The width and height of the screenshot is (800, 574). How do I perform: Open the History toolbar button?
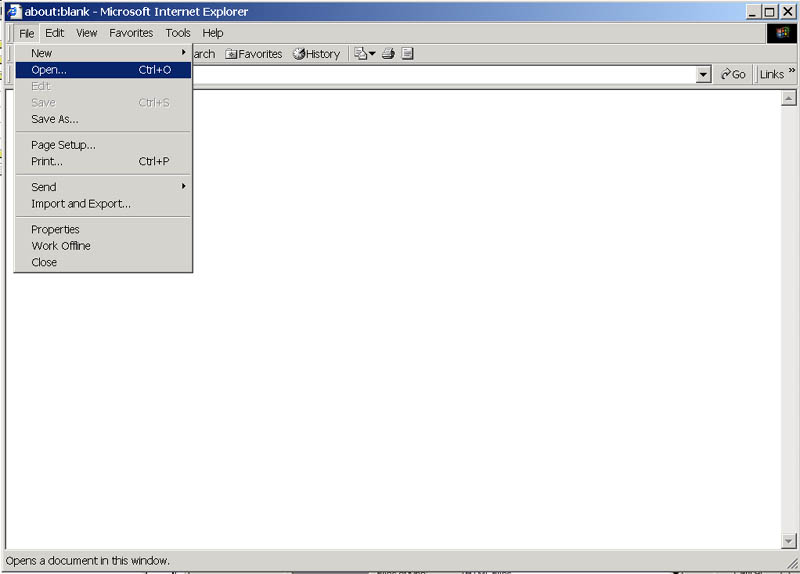(x=316, y=54)
